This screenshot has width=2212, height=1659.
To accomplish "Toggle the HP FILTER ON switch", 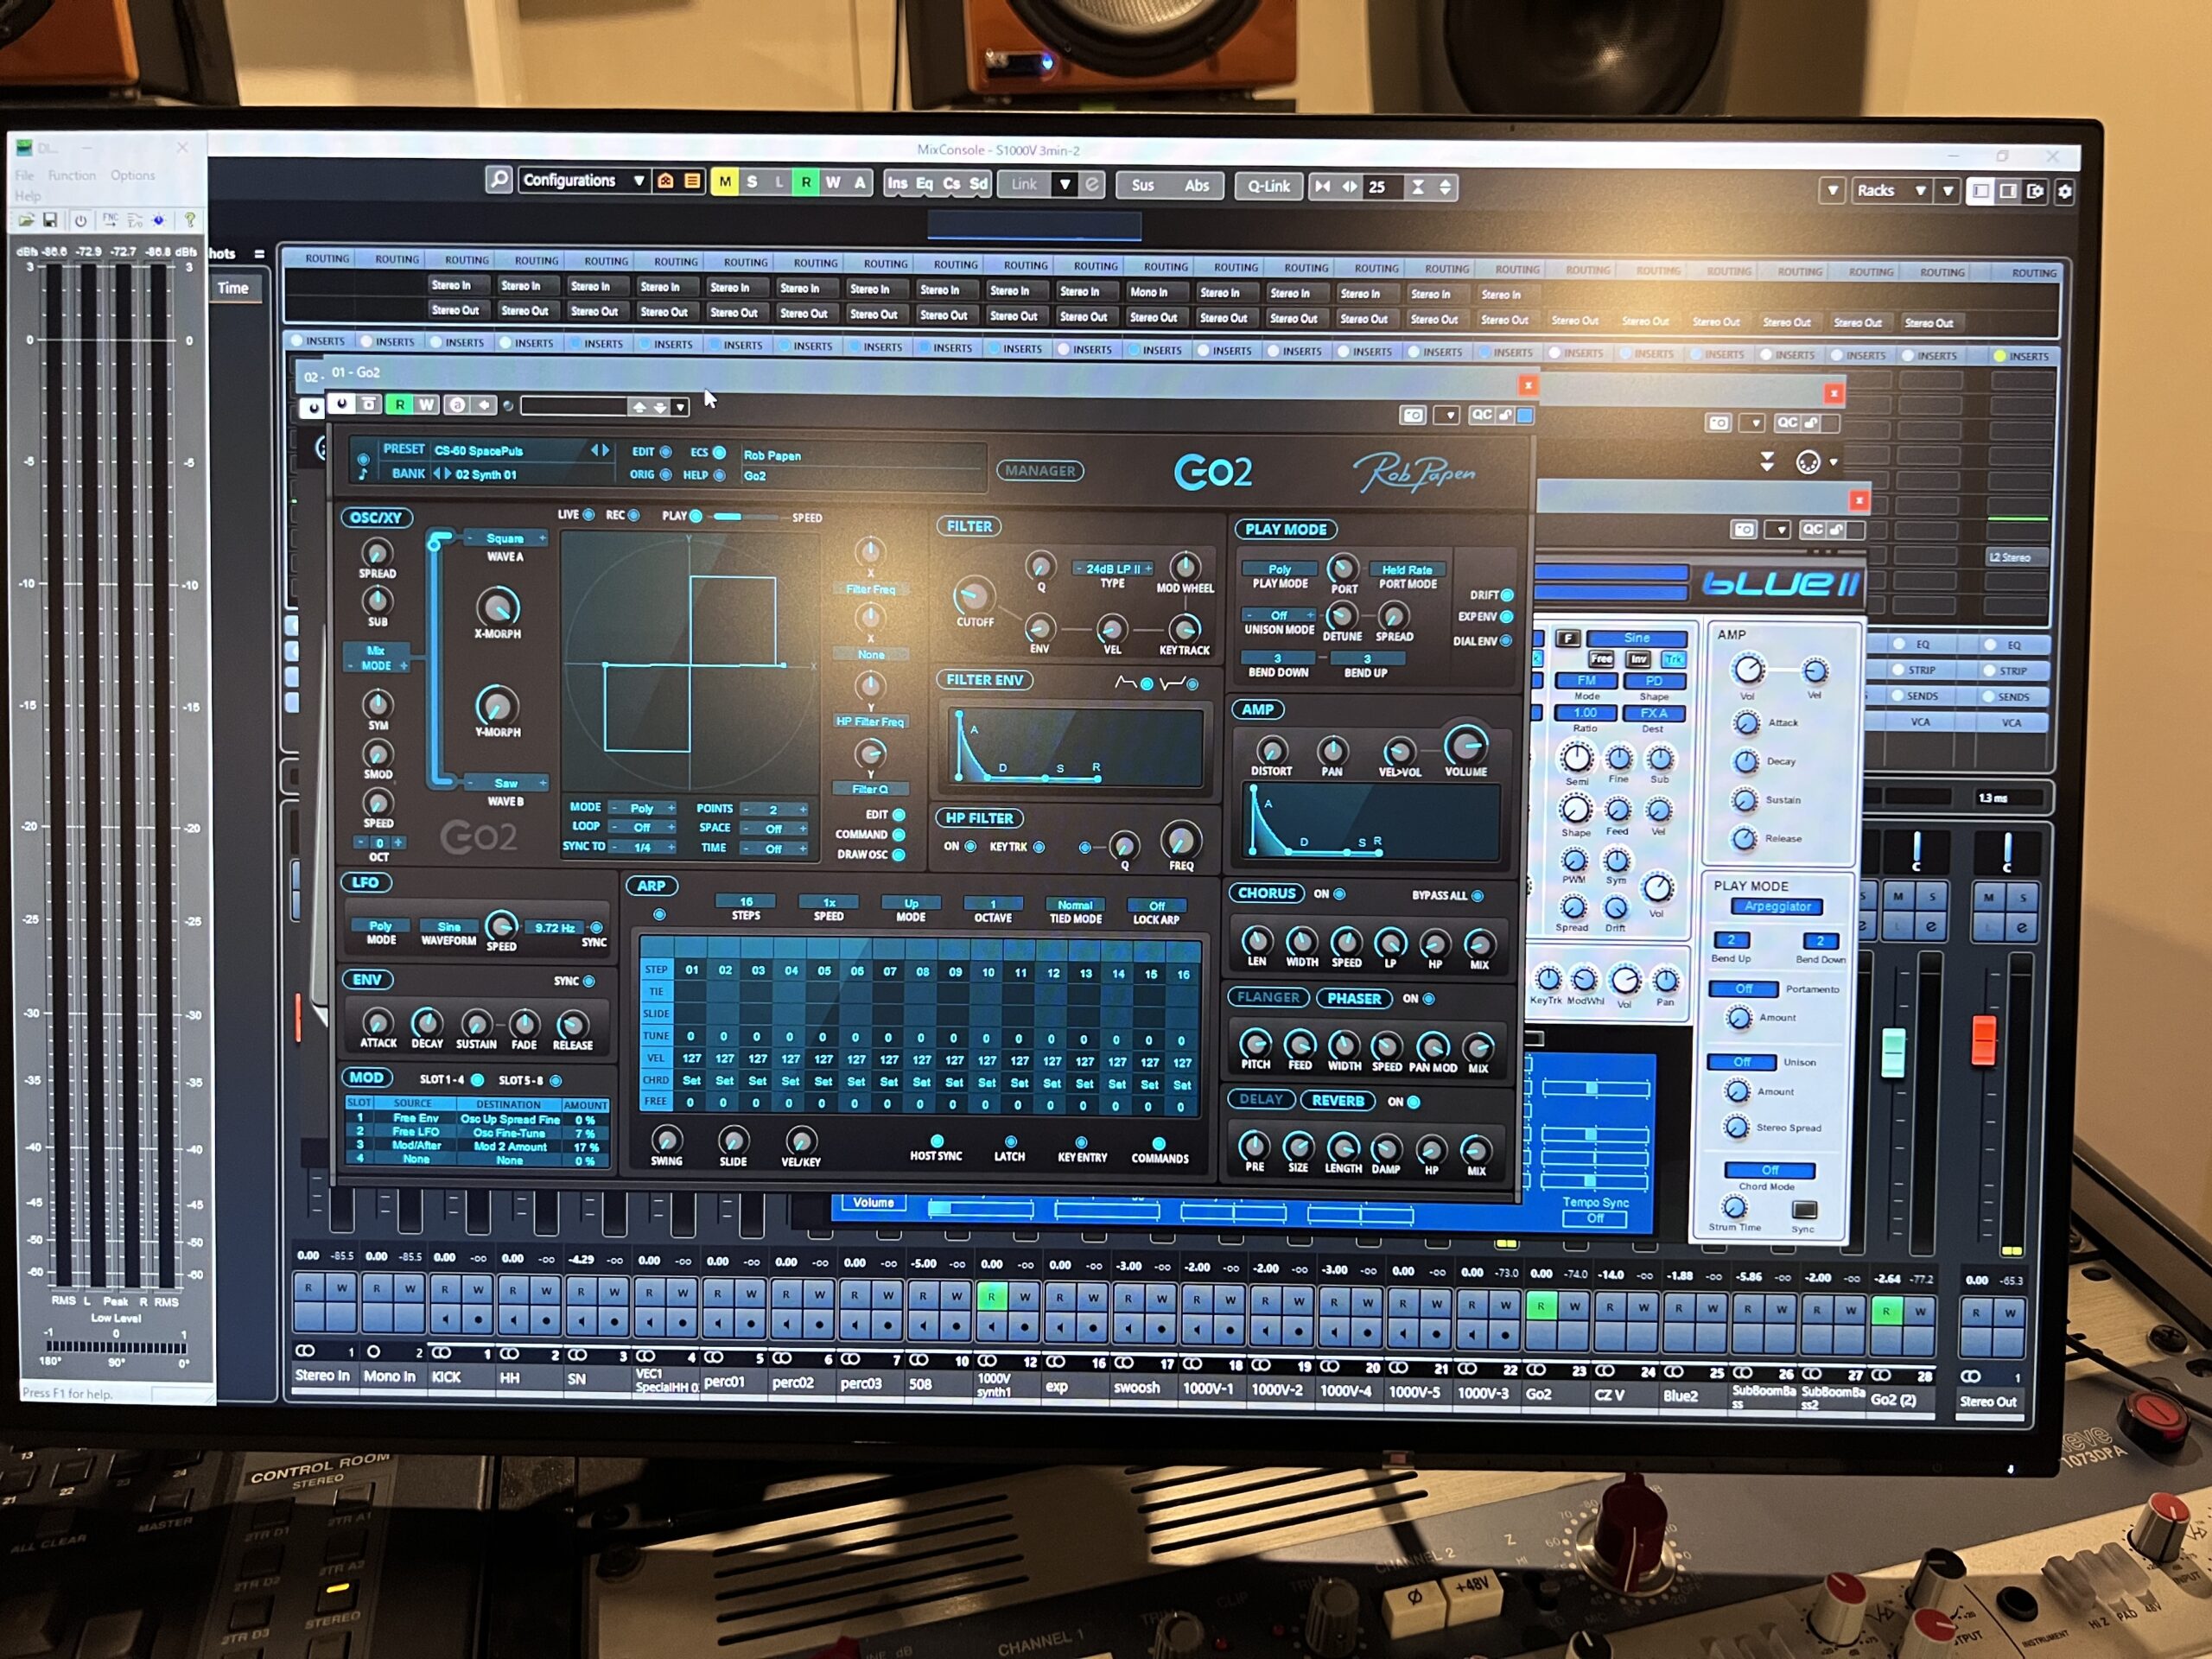I will [x=970, y=846].
